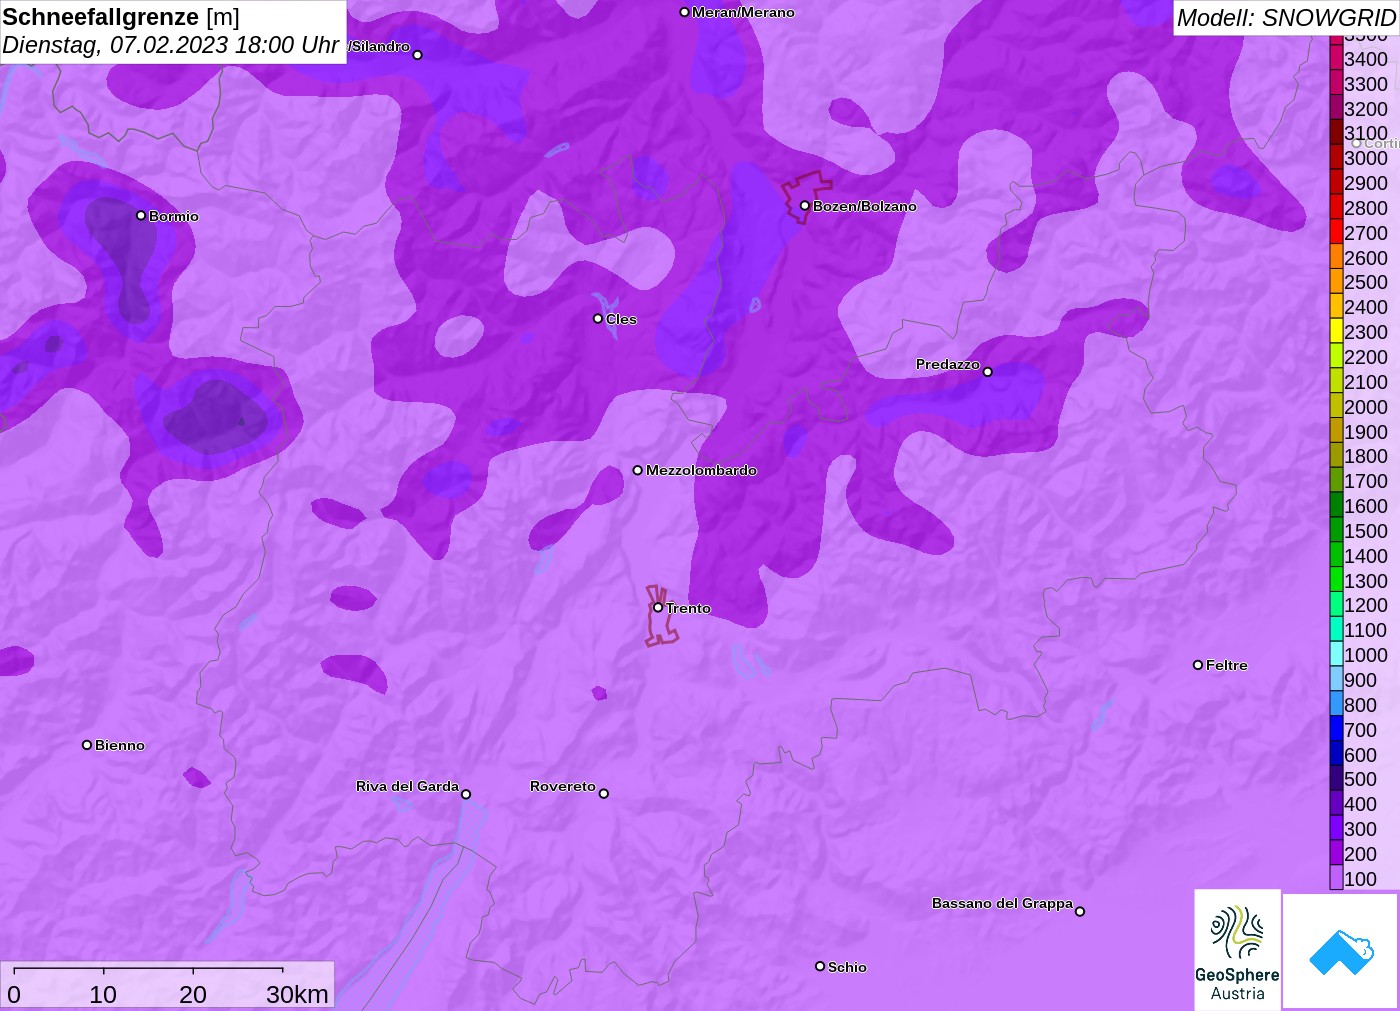Screen dimensions: 1400x1011
Task: Click the GeoSphere Austria logo
Action: point(1237,949)
